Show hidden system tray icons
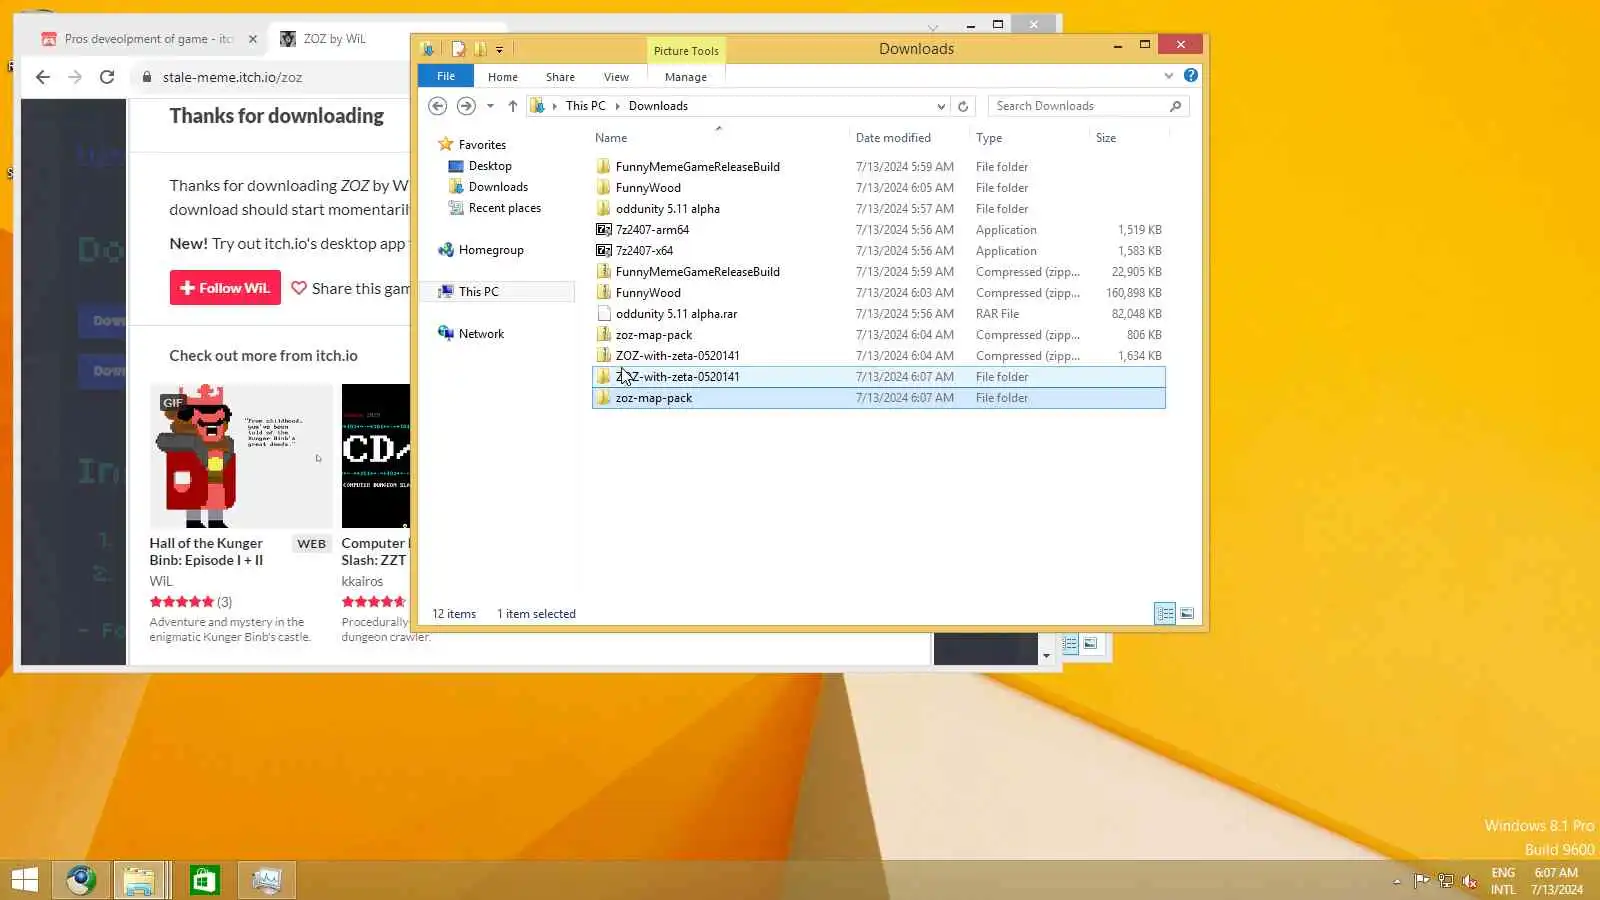Screen dimensions: 1600x900 1397,881
